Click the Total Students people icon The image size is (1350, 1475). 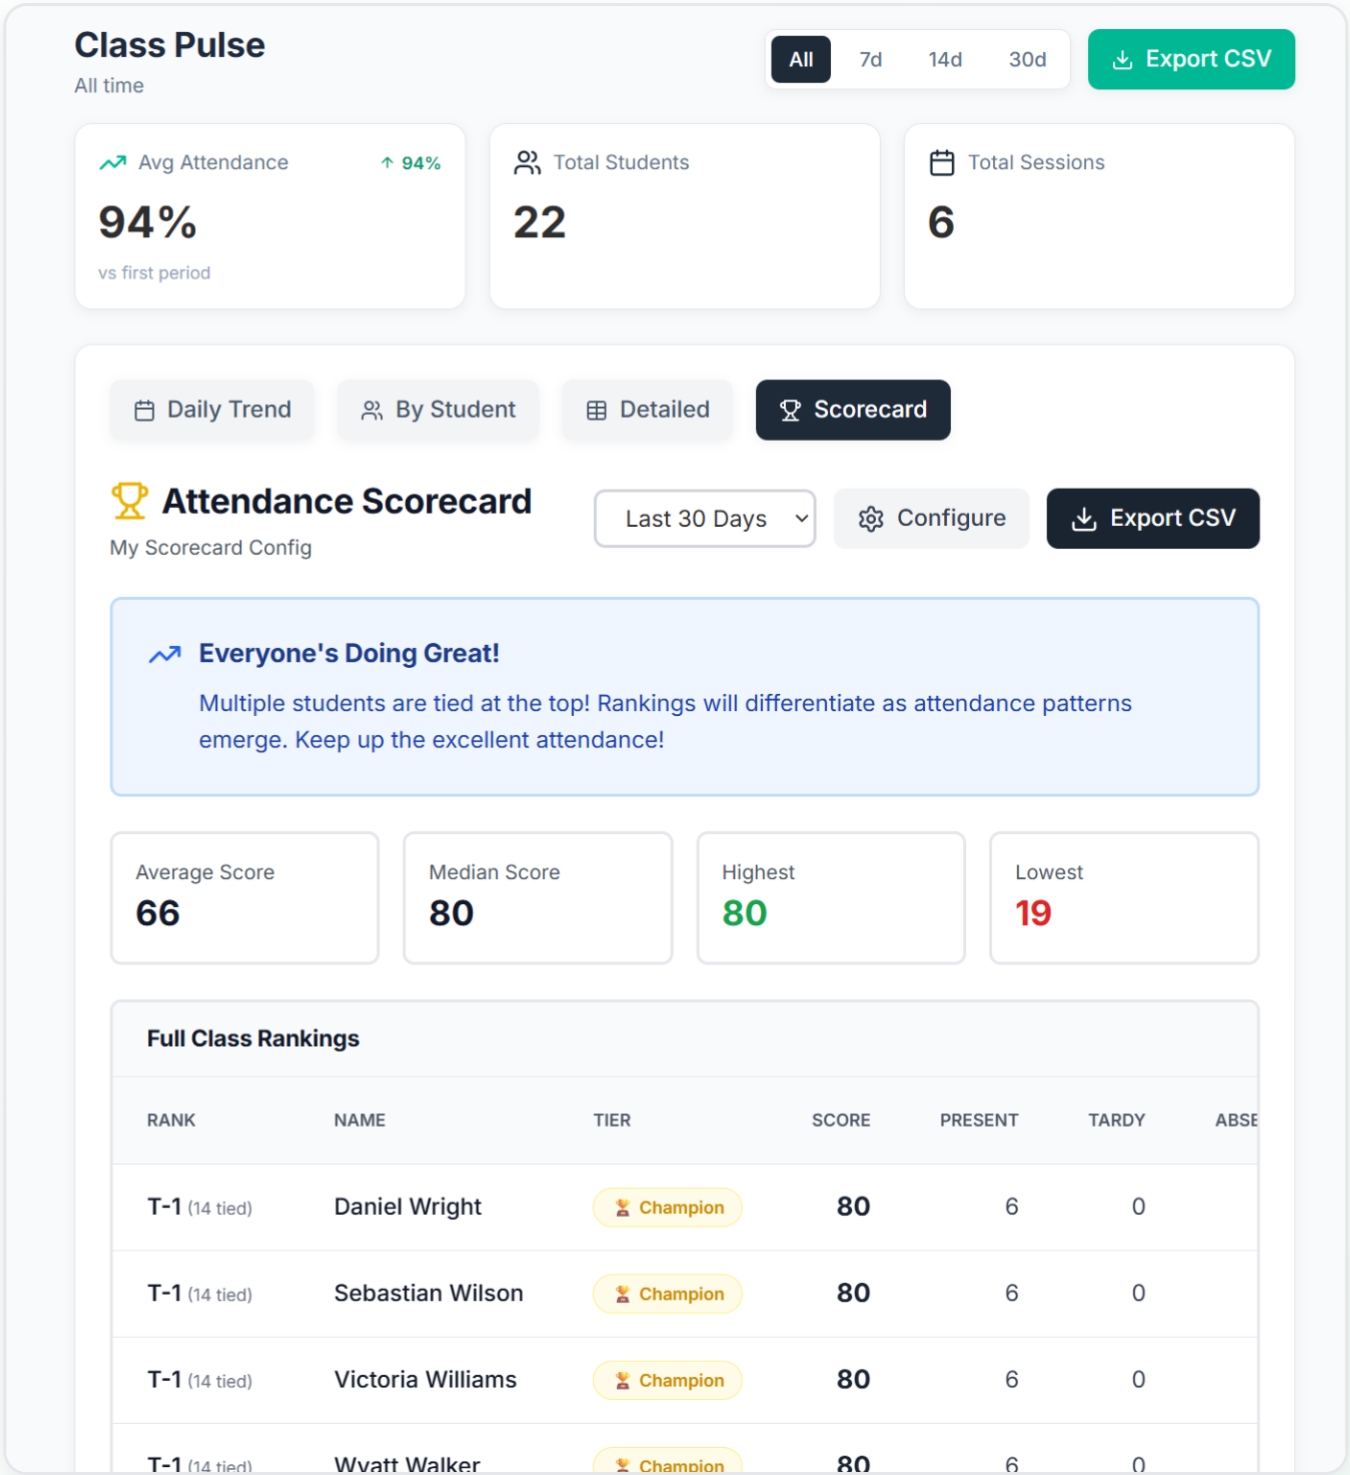point(527,162)
